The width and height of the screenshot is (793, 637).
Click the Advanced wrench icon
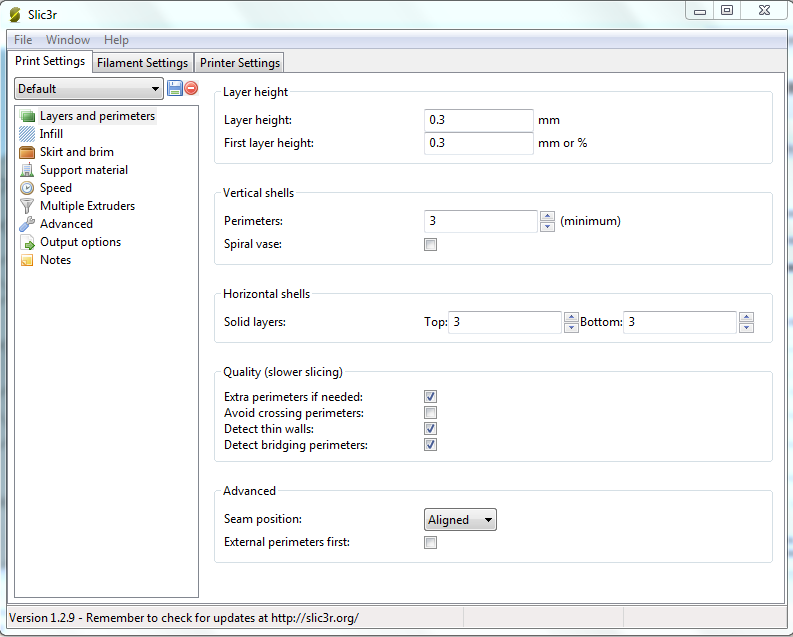(x=27, y=224)
